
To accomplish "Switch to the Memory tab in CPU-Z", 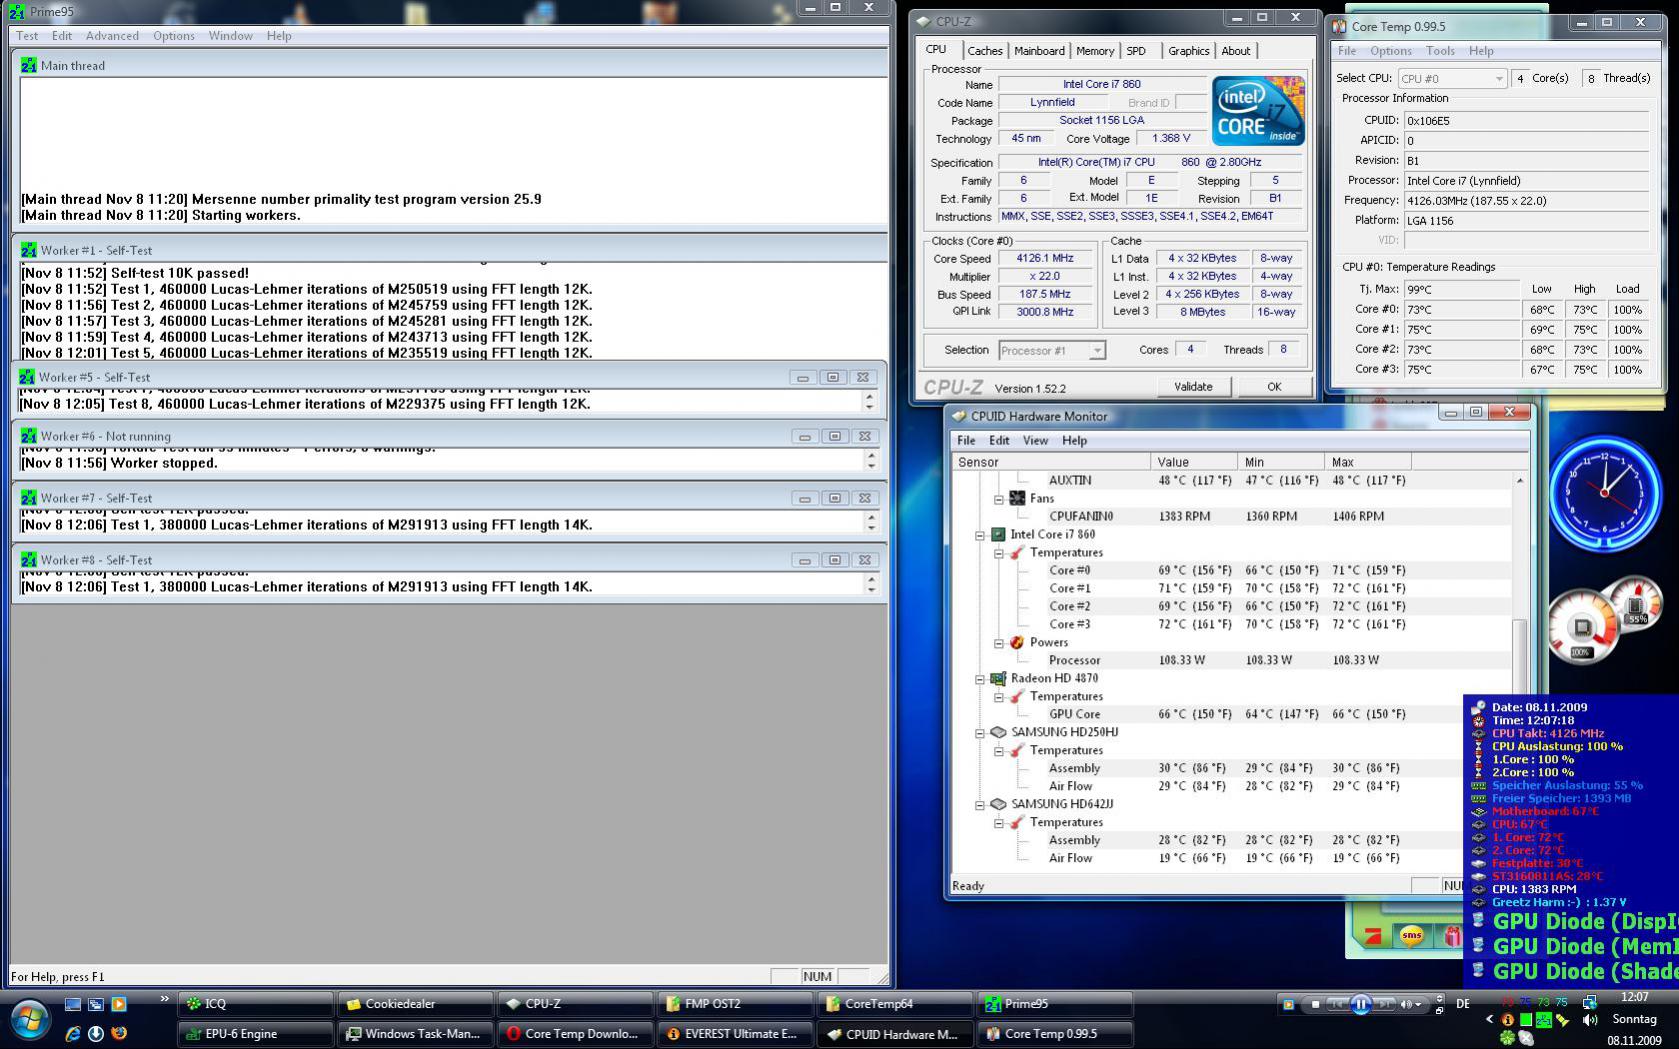I will 1095,51.
